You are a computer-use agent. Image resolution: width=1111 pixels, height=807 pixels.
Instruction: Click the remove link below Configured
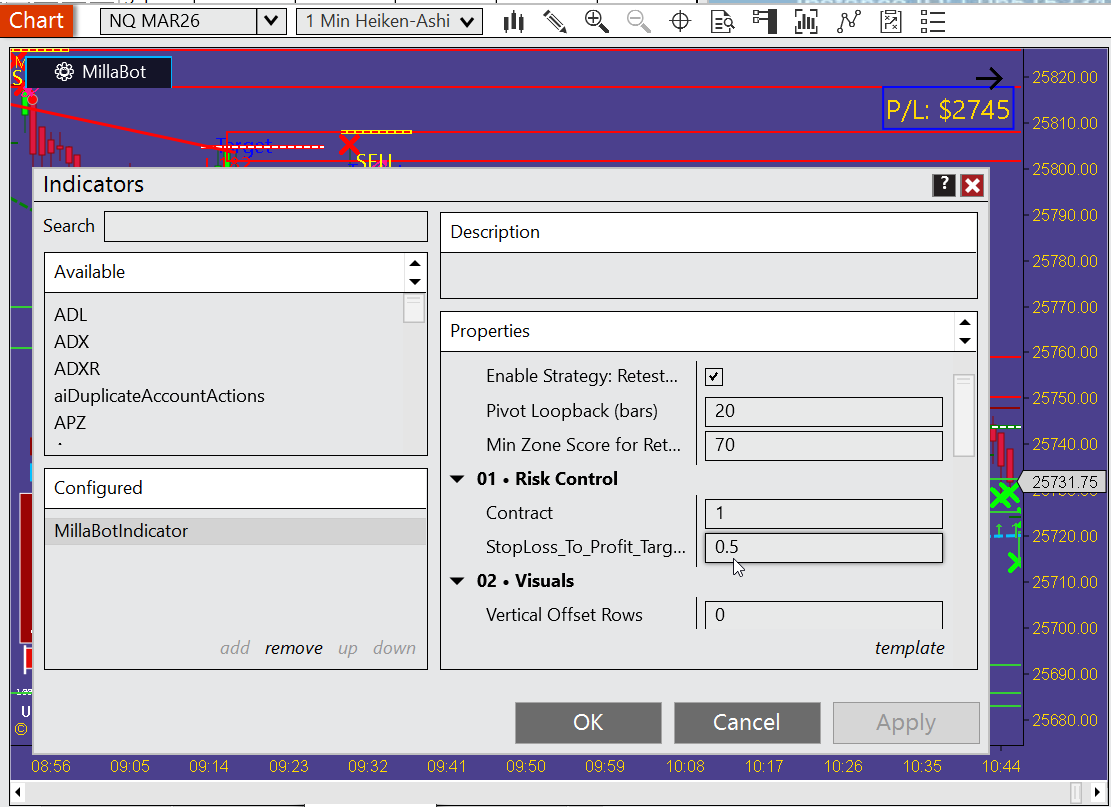pos(293,648)
